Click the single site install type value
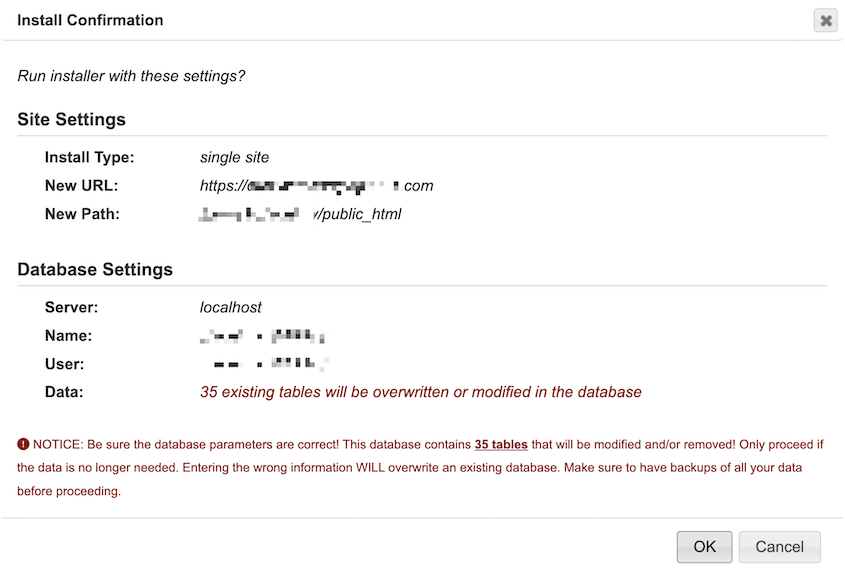Image resolution: width=845 pixels, height=580 pixels. tap(234, 157)
